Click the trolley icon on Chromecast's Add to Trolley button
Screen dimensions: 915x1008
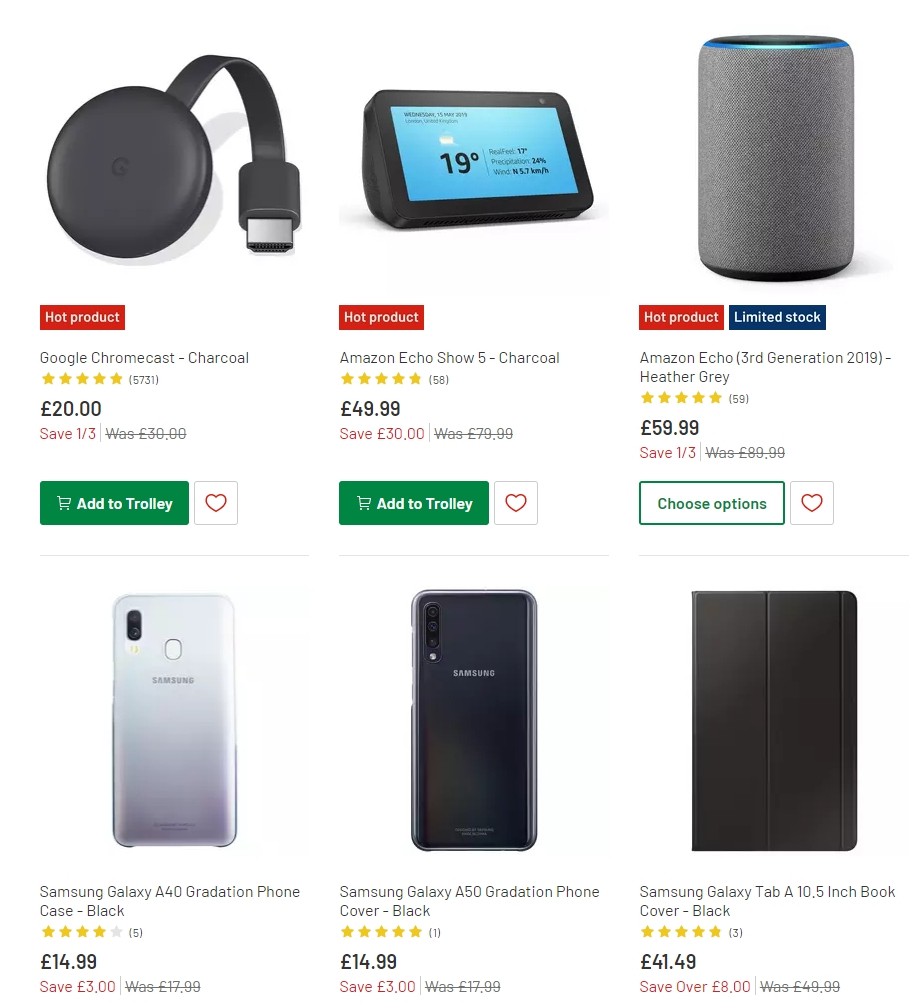(x=64, y=503)
